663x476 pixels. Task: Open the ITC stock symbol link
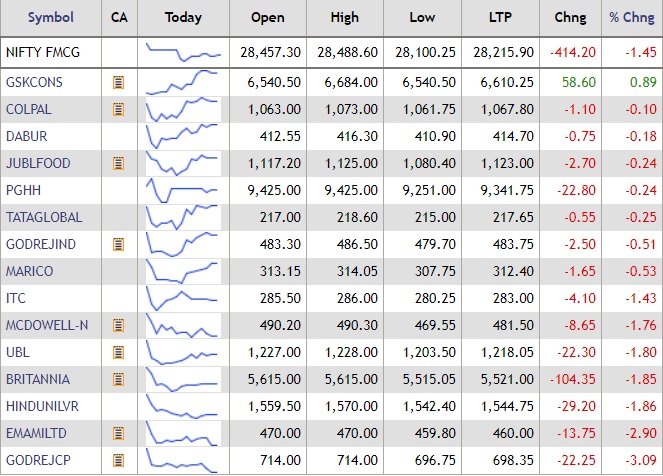click(15, 298)
